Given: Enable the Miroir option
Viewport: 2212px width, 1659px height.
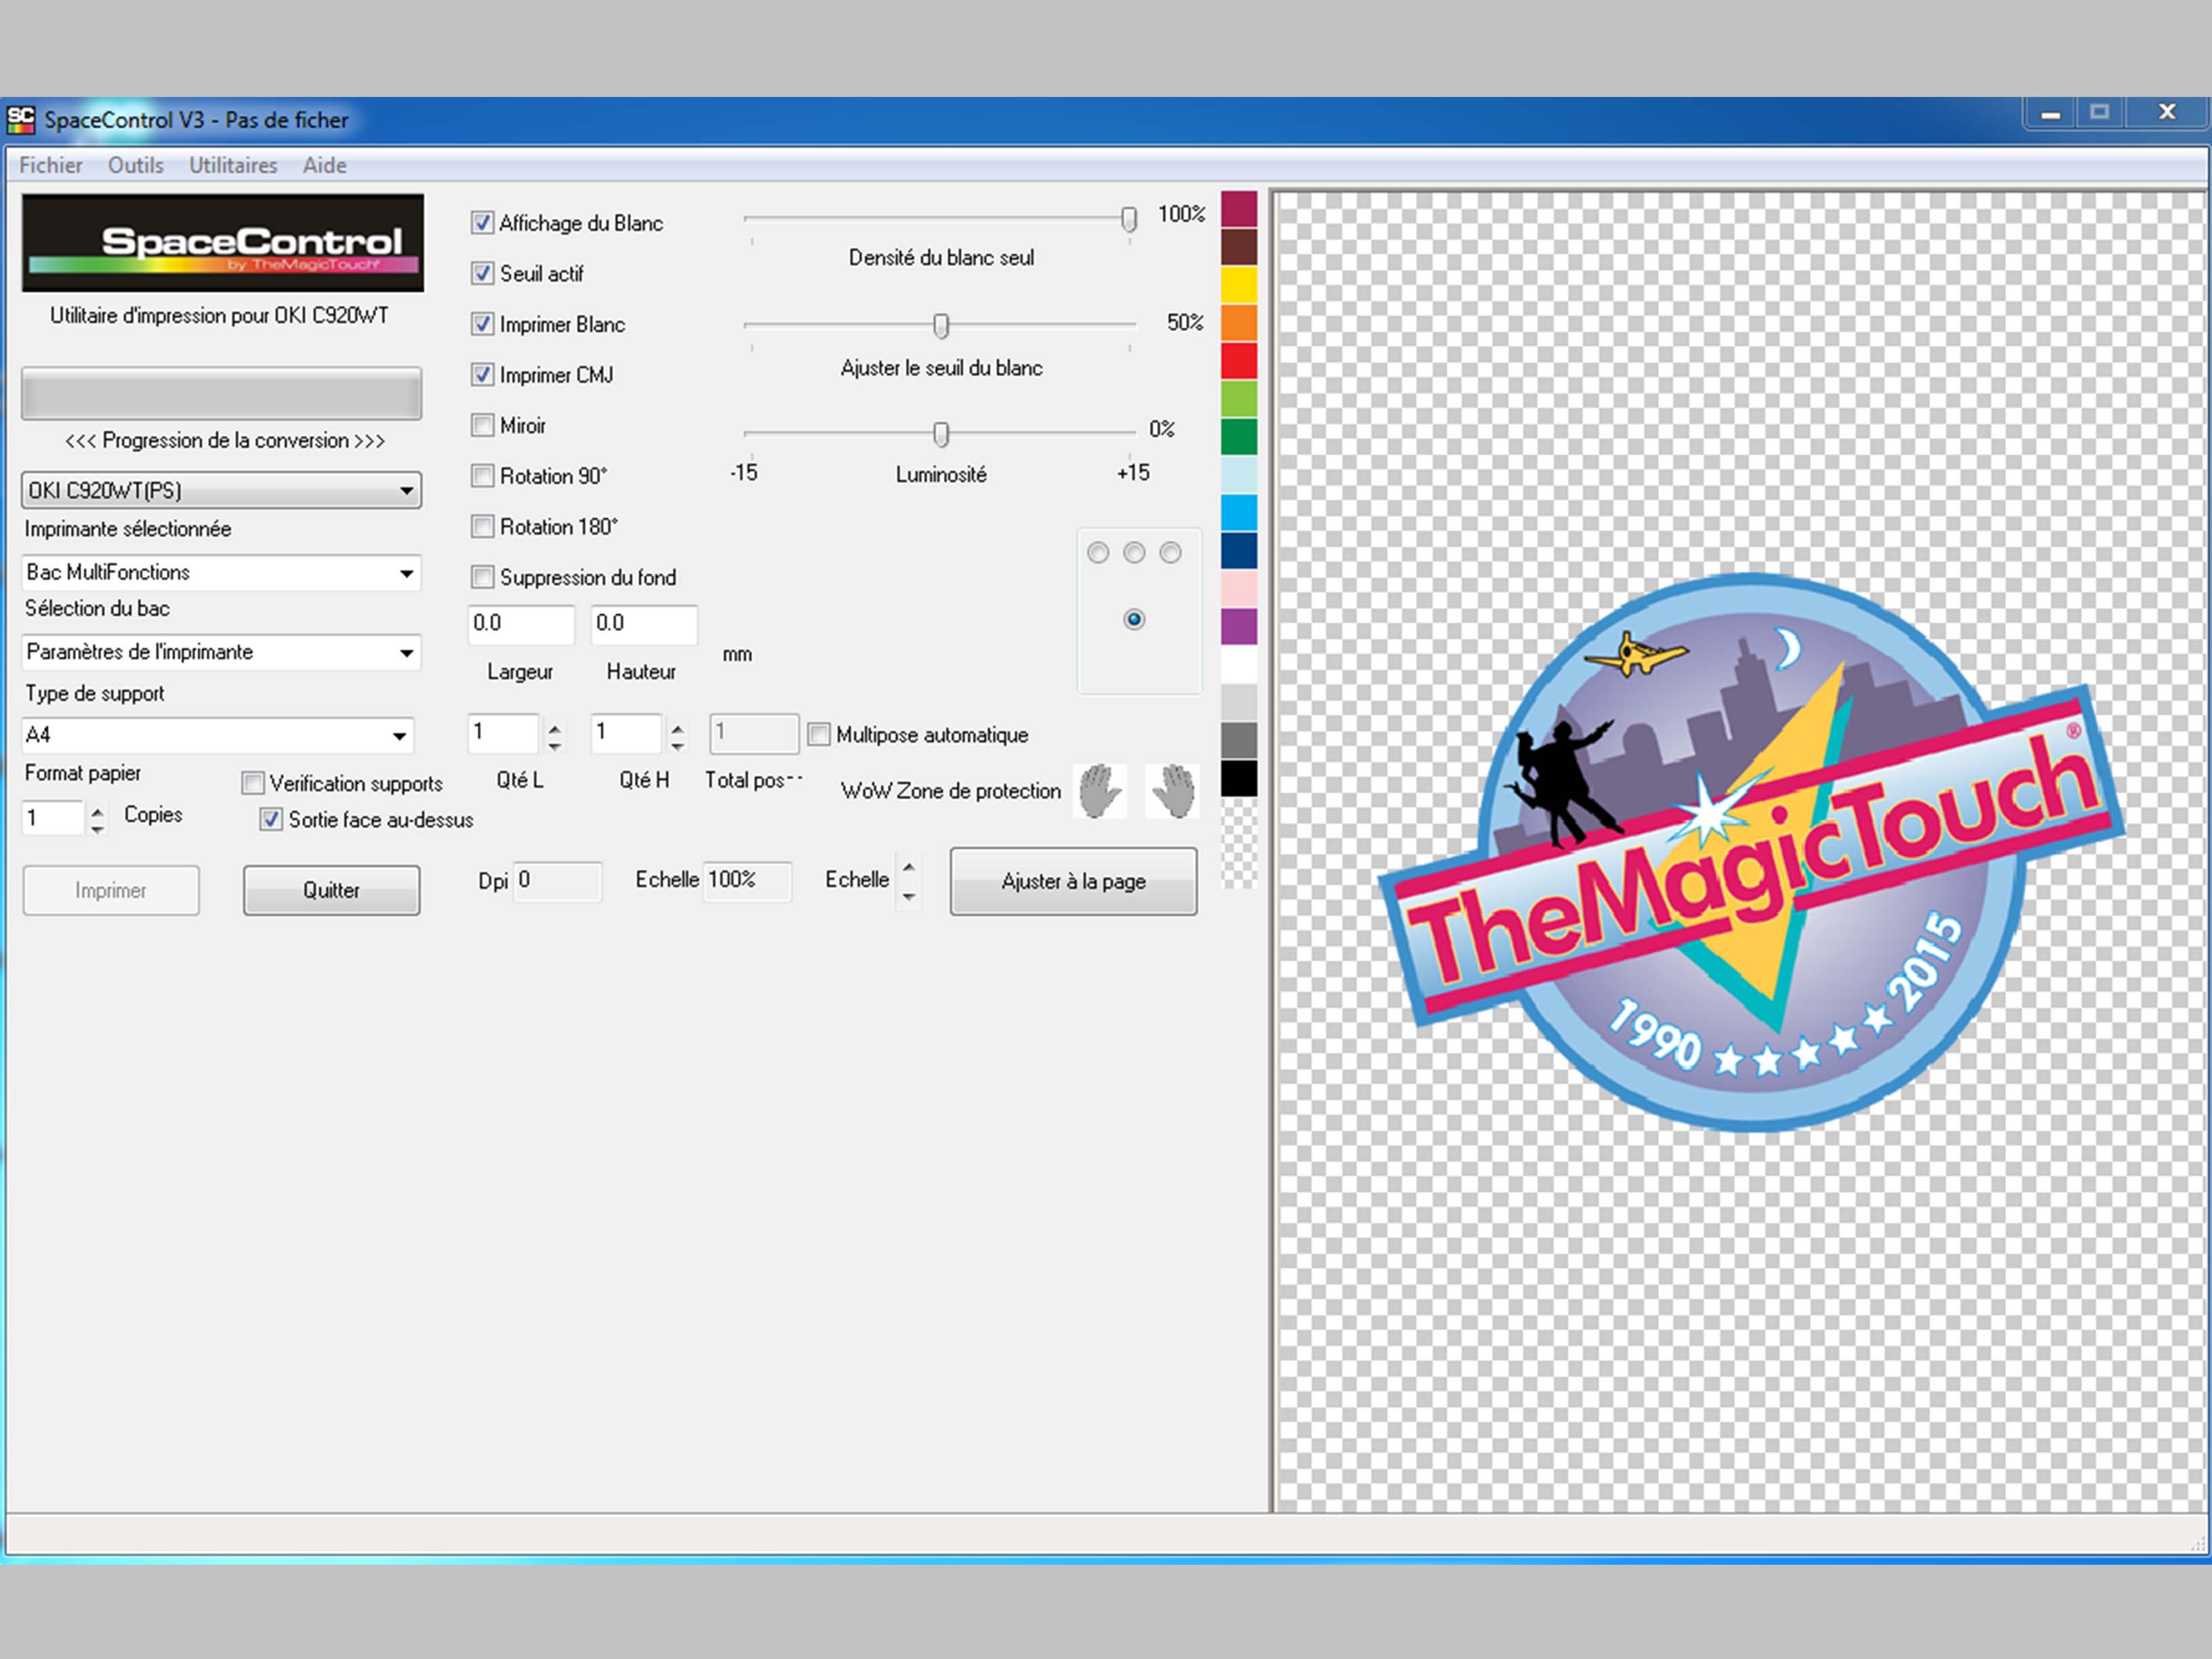Looking at the screenshot, I should [482, 425].
